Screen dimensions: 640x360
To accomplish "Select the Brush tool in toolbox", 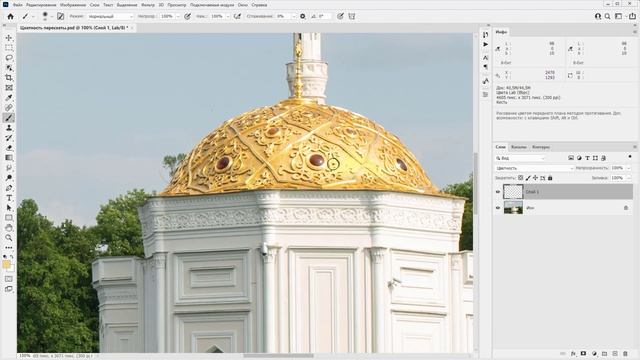I will 9,118.
